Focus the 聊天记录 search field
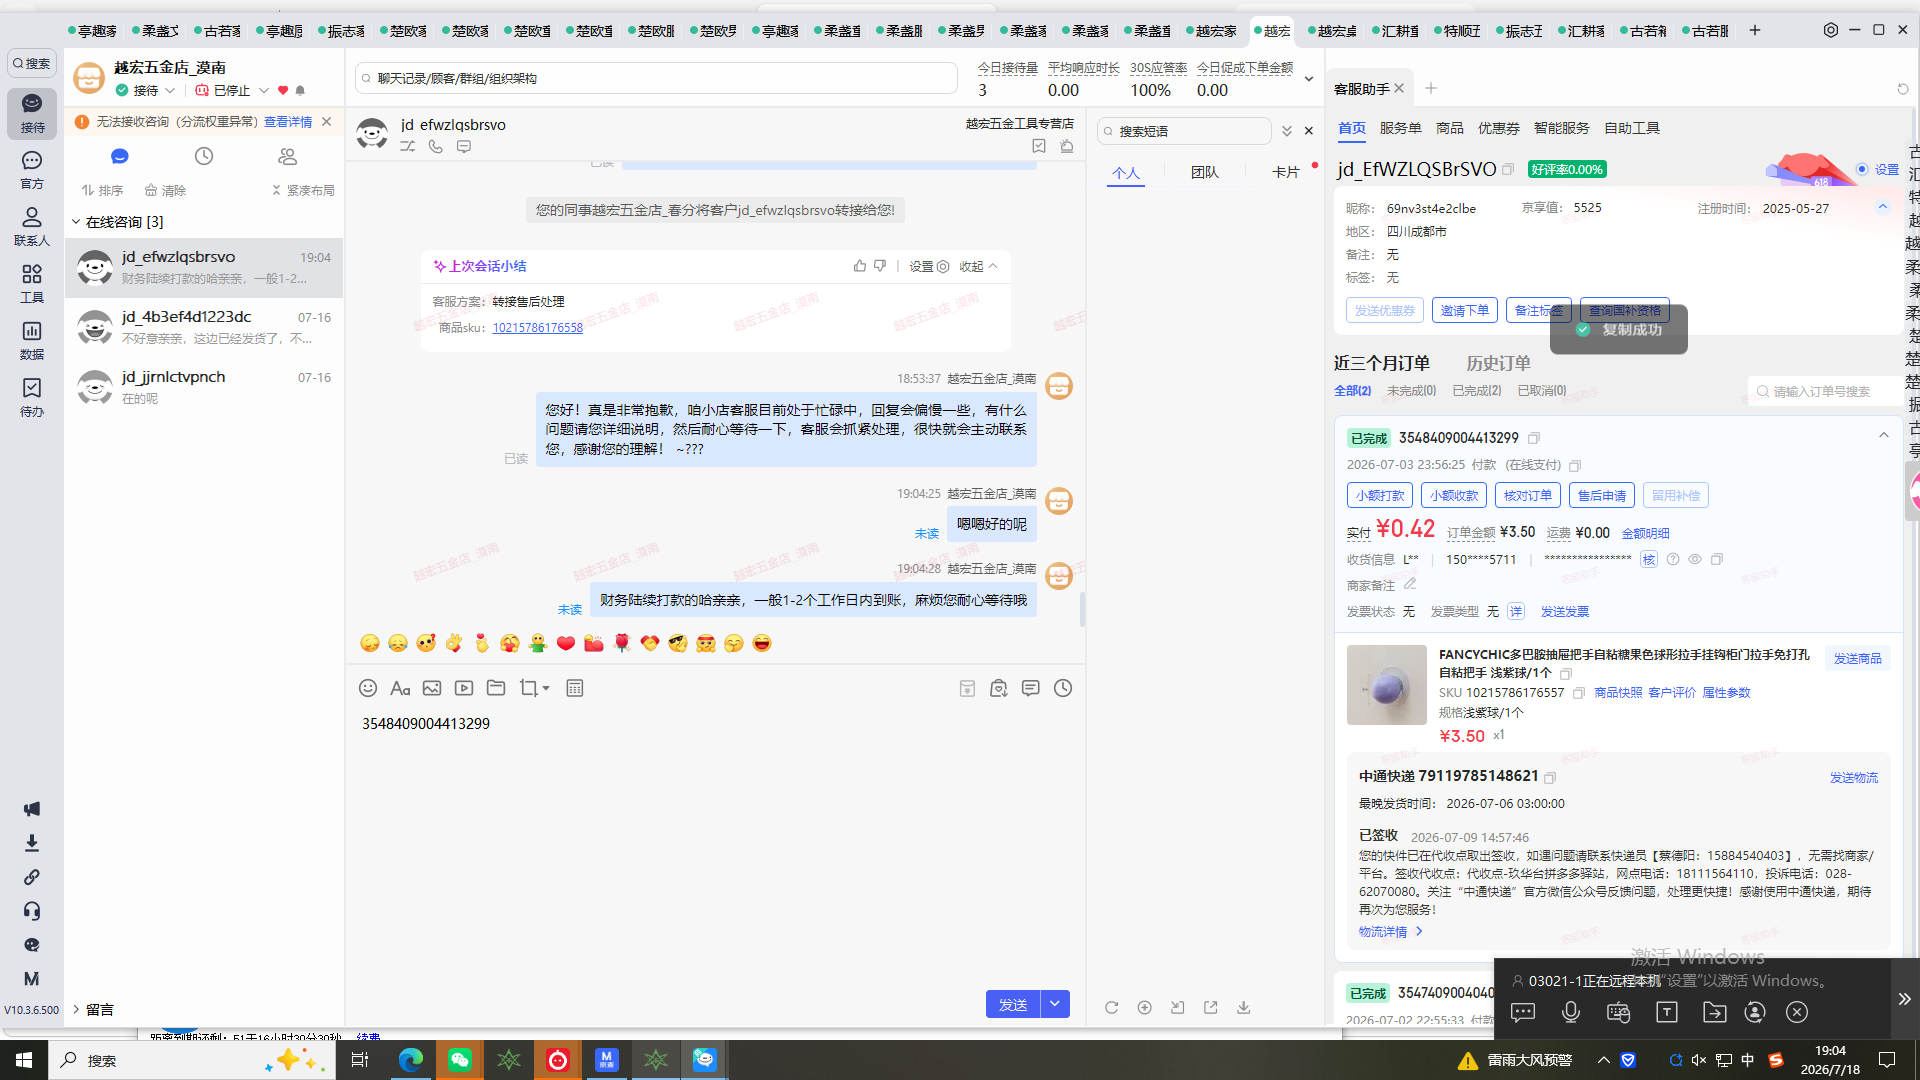1920x1080 pixels. (656, 78)
